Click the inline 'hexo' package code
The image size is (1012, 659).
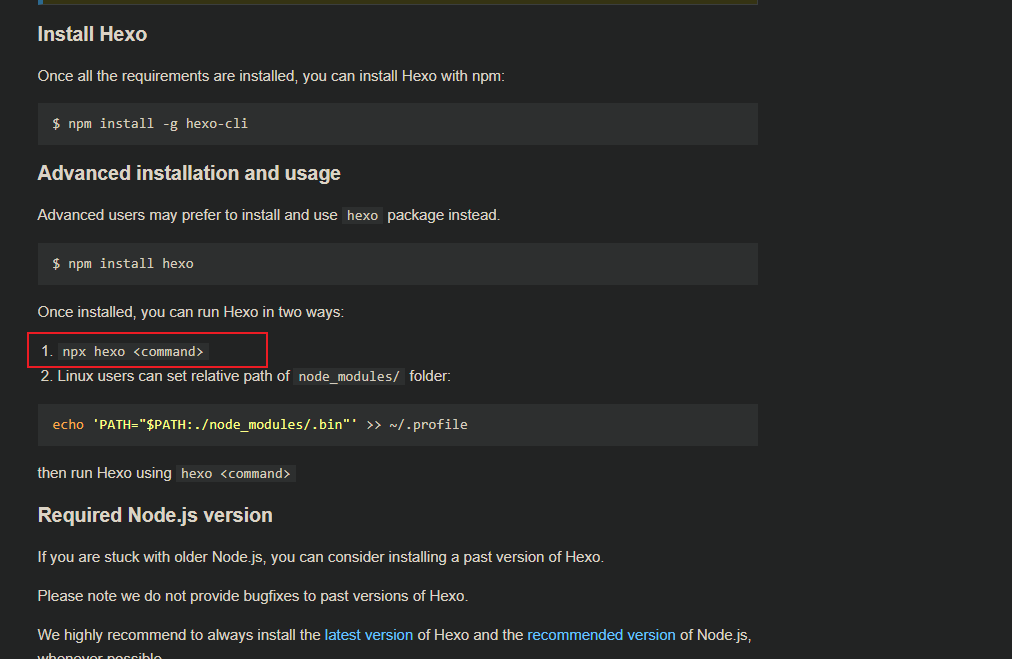[362, 216]
